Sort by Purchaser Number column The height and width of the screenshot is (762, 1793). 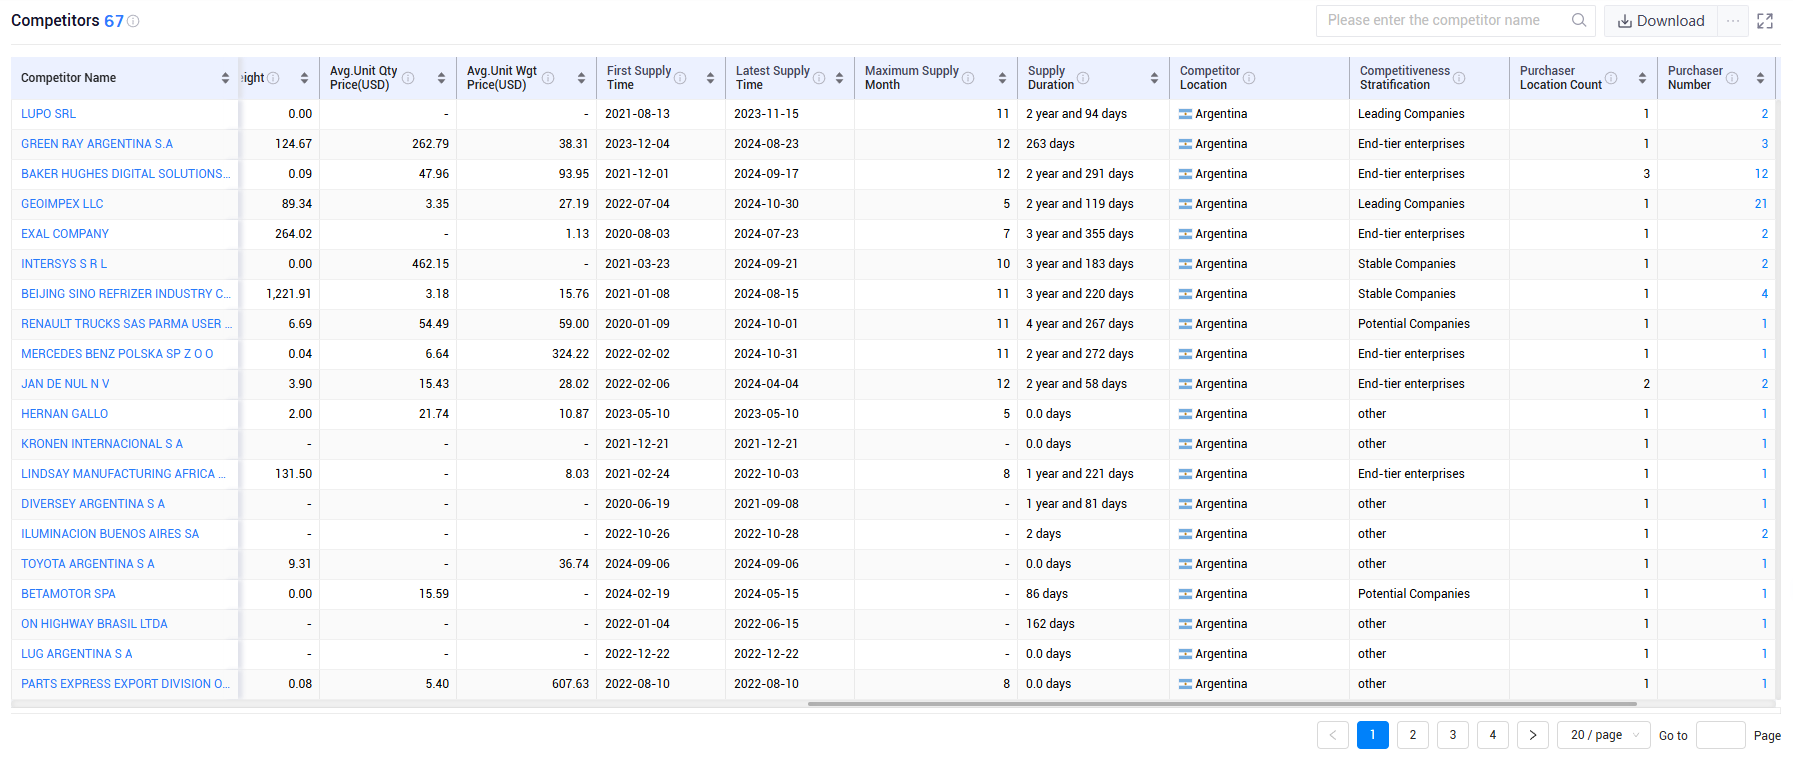[1760, 78]
